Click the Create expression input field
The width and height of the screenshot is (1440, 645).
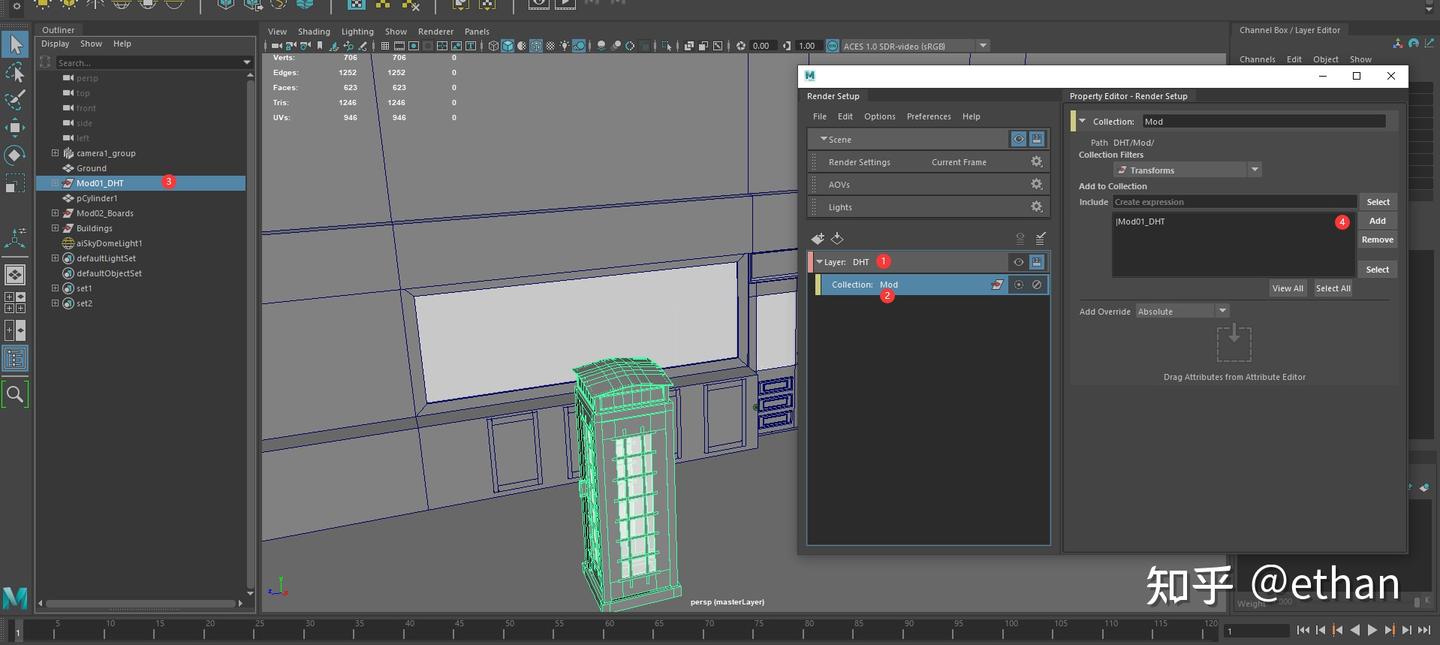pos(1233,202)
